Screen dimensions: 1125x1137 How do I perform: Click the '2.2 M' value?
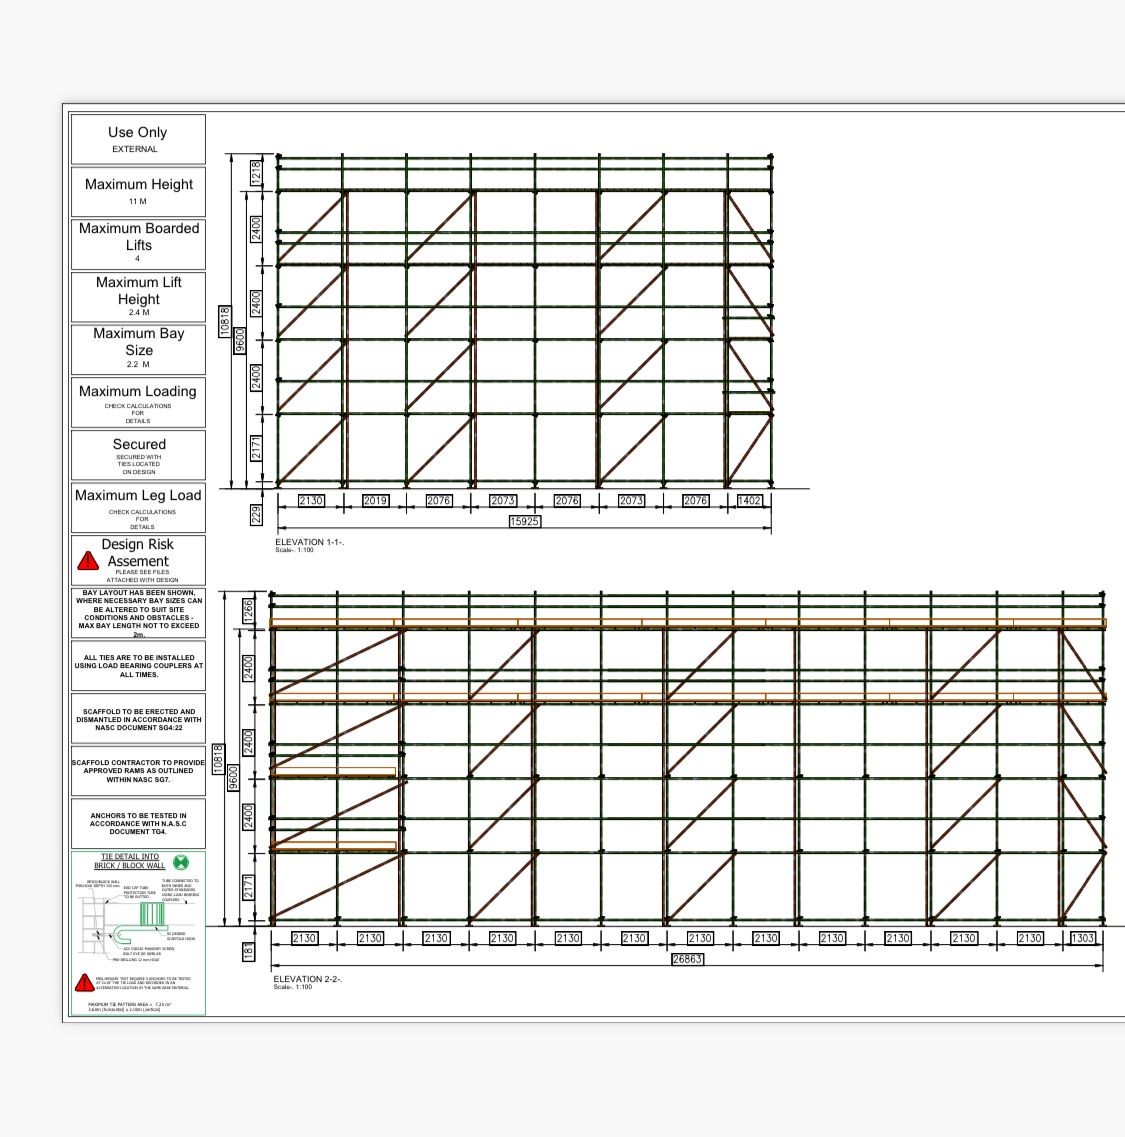(x=138, y=365)
